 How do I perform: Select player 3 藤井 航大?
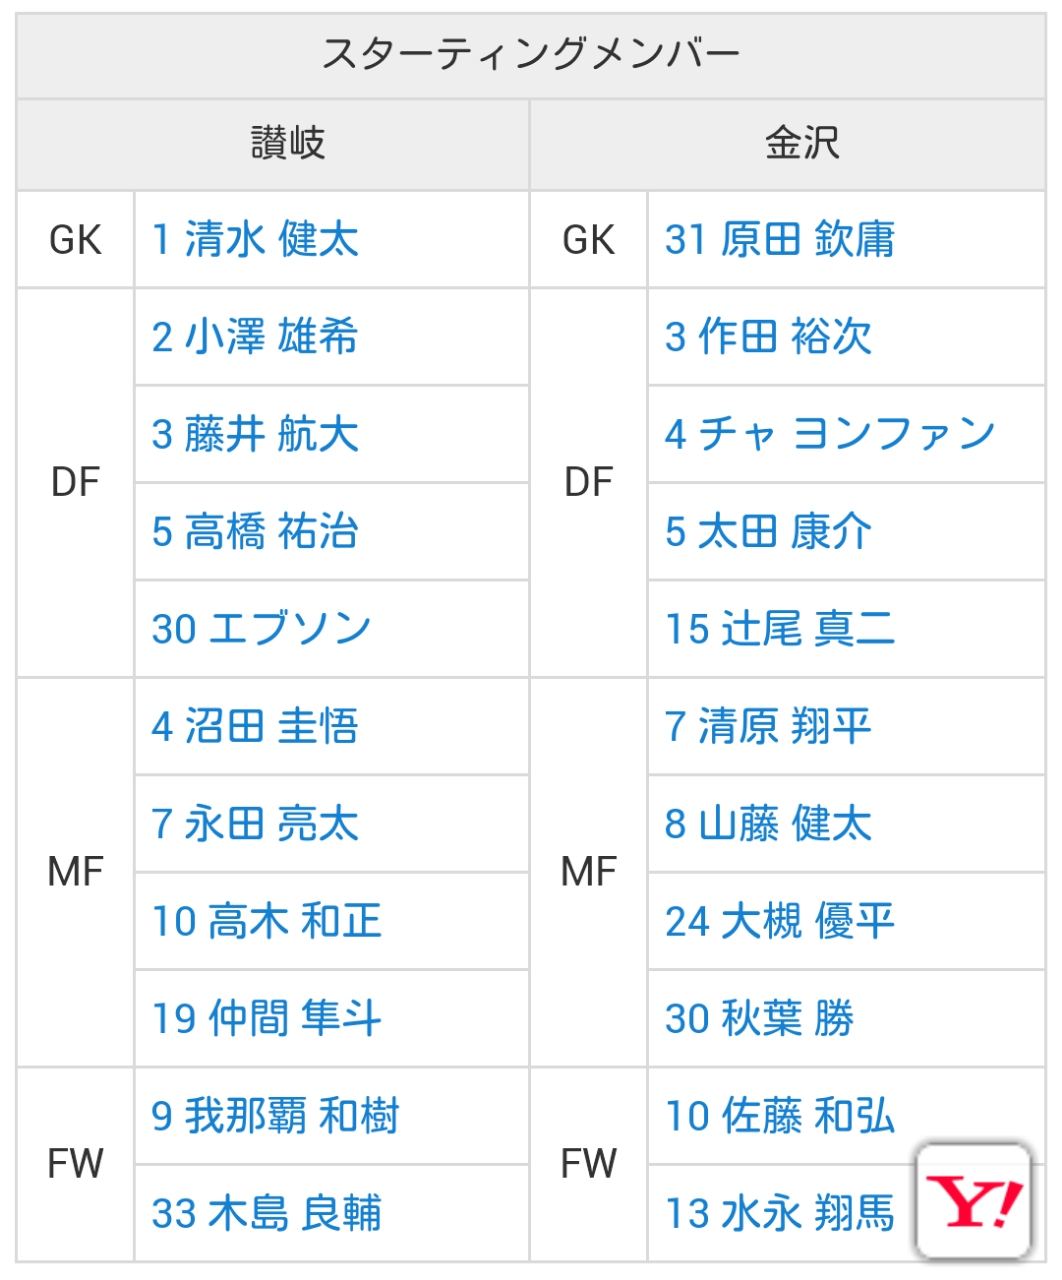(255, 434)
